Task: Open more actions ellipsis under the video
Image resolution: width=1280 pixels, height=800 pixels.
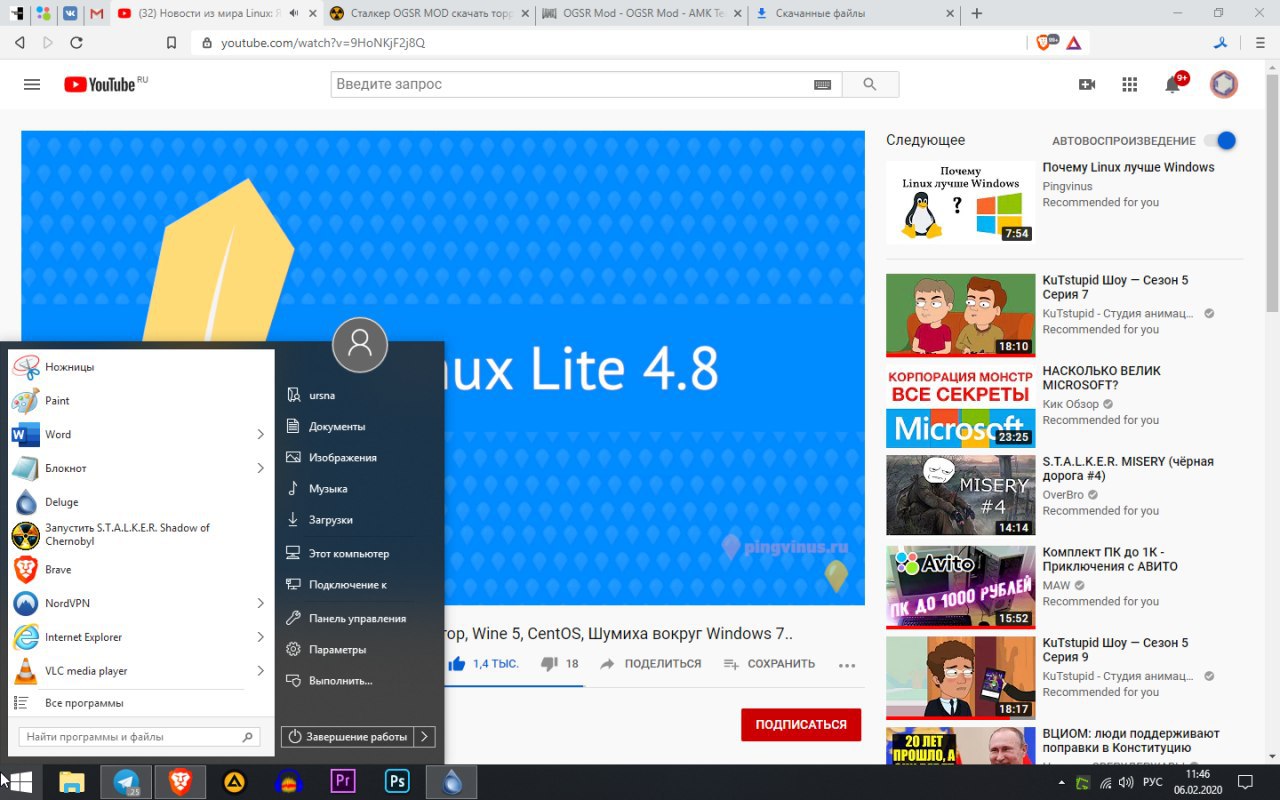Action: tap(847, 665)
